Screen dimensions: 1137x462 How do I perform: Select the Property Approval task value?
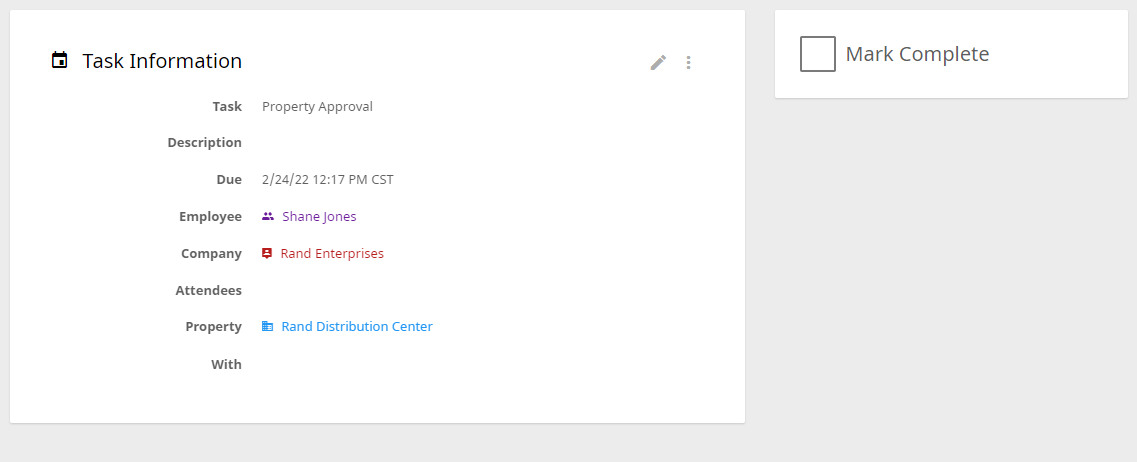(318, 107)
